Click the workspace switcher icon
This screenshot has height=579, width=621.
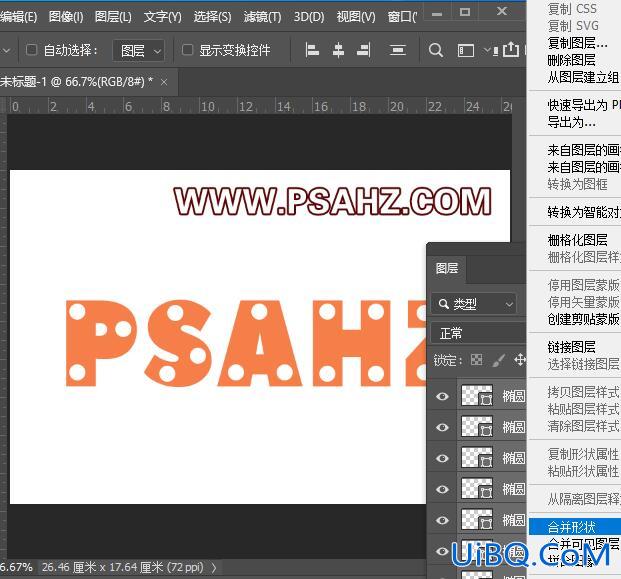tap(466, 51)
